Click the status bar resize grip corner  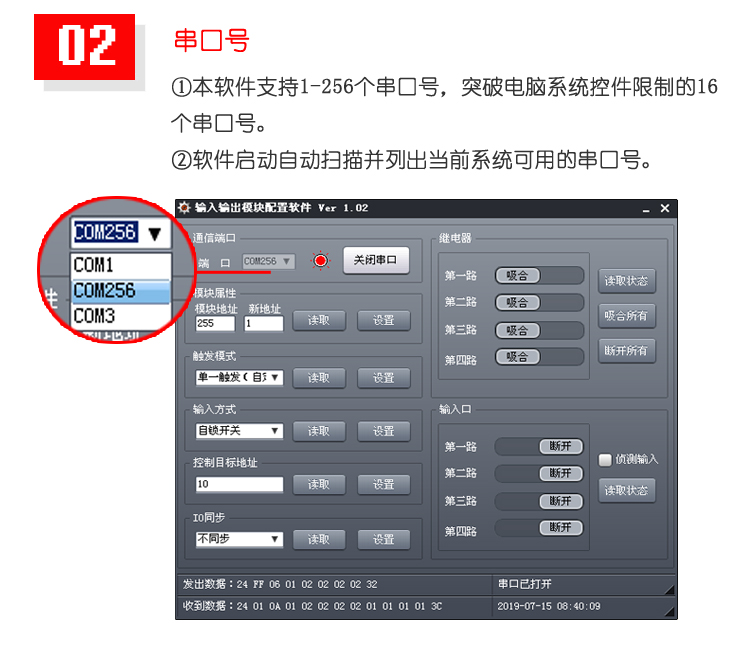click(669, 611)
